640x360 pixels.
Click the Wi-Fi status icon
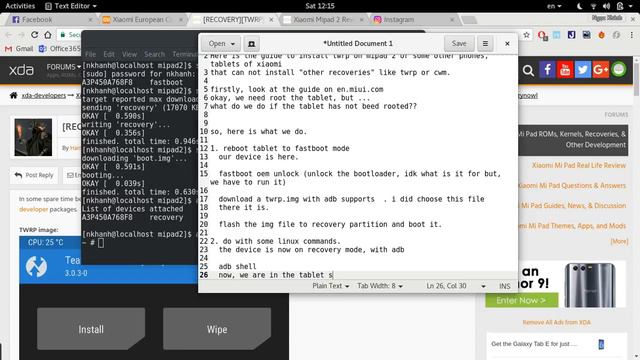click(x=593, y=6)
